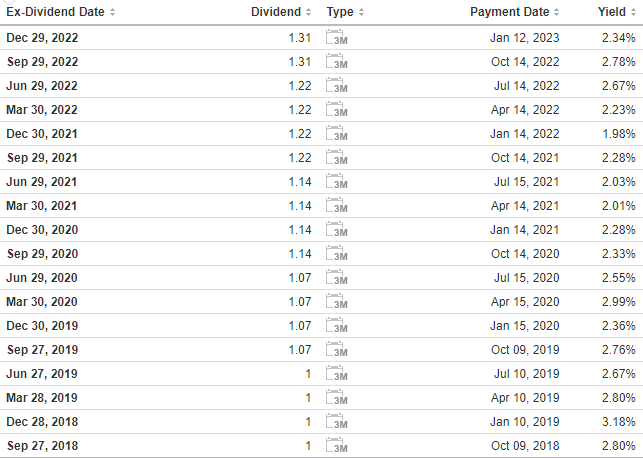Viewport: 643px width, 459px height.
Task: Click 3M calendar icon in Dec 28, 2018 row
Action: coord(337,421)
